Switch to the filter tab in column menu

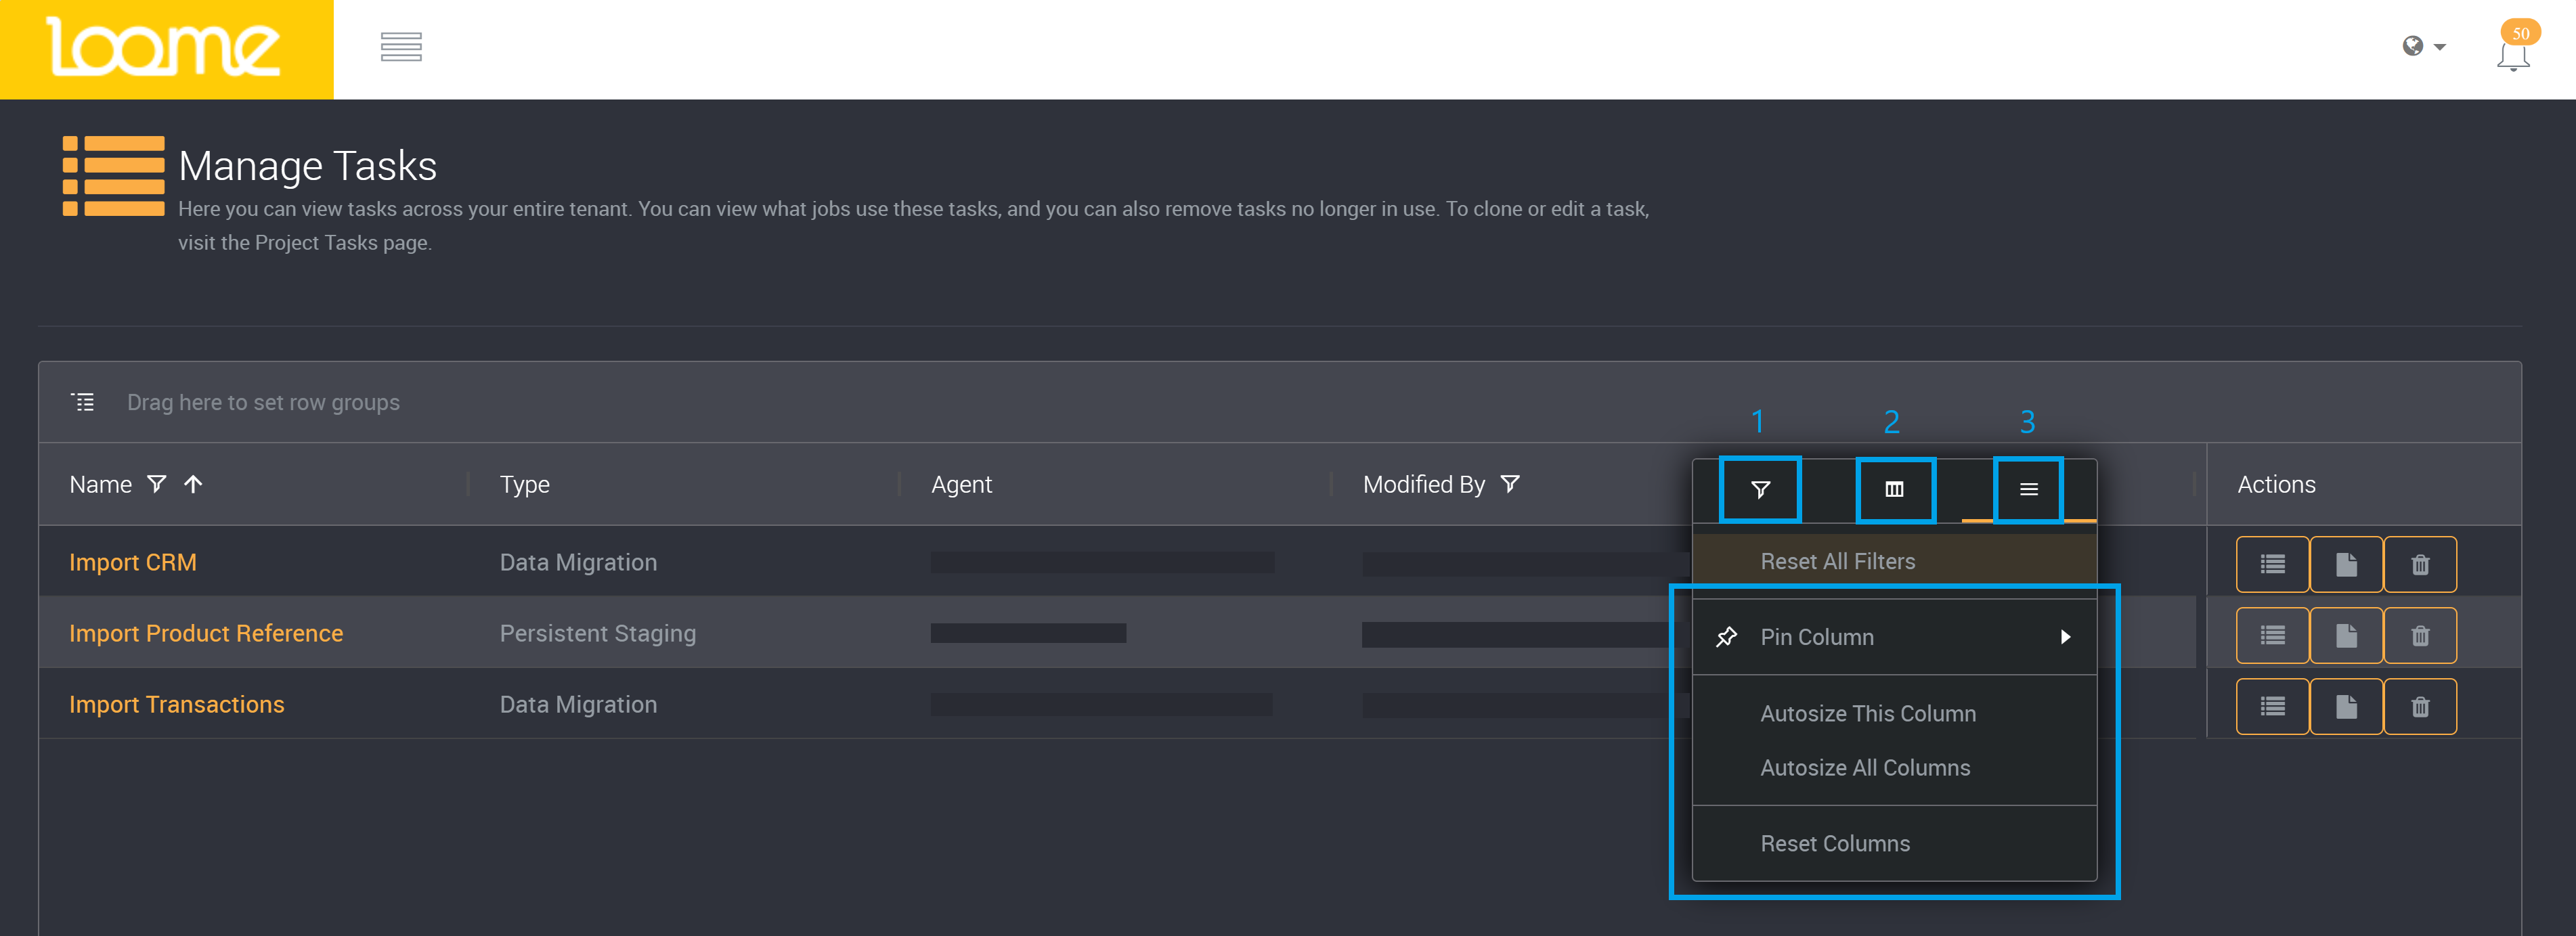1760,489
